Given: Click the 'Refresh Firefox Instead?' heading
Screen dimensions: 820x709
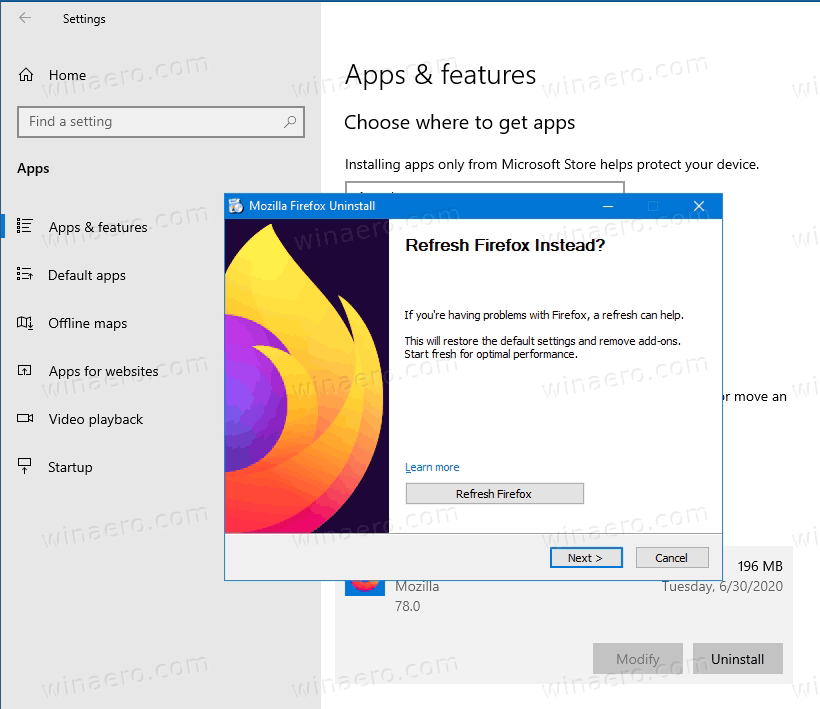Looking at the screenshot, I should 505,245.
